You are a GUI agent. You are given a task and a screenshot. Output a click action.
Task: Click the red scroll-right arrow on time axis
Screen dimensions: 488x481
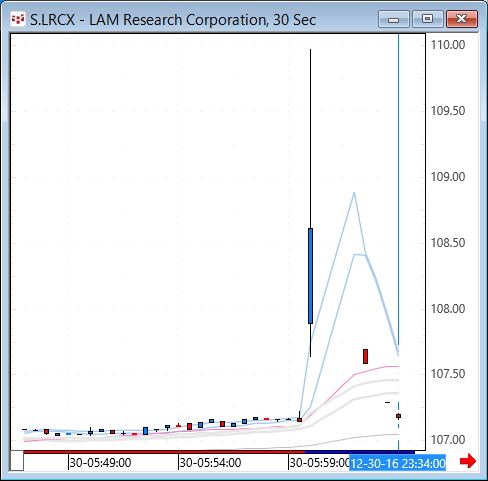pos(468,461)
